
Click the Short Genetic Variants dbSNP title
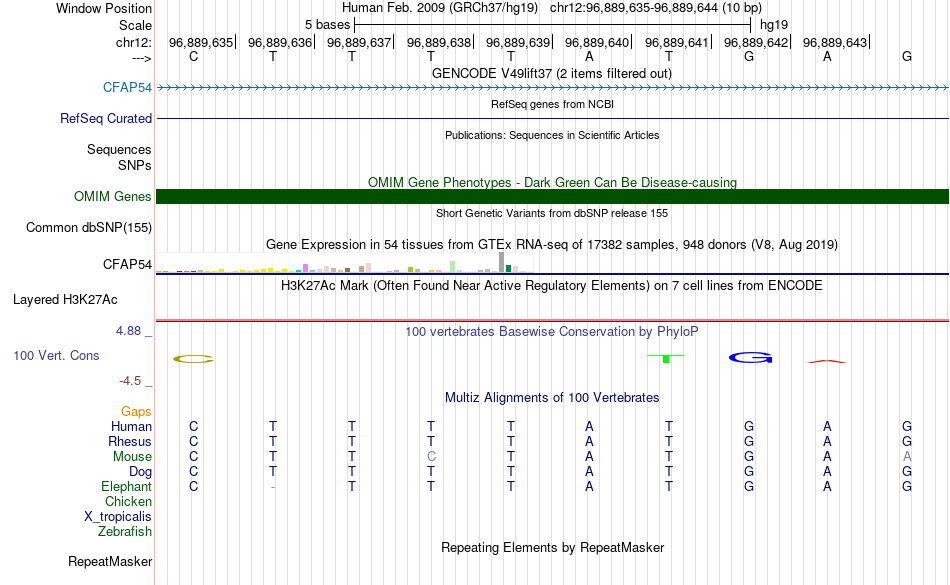[x=552, y=213]
